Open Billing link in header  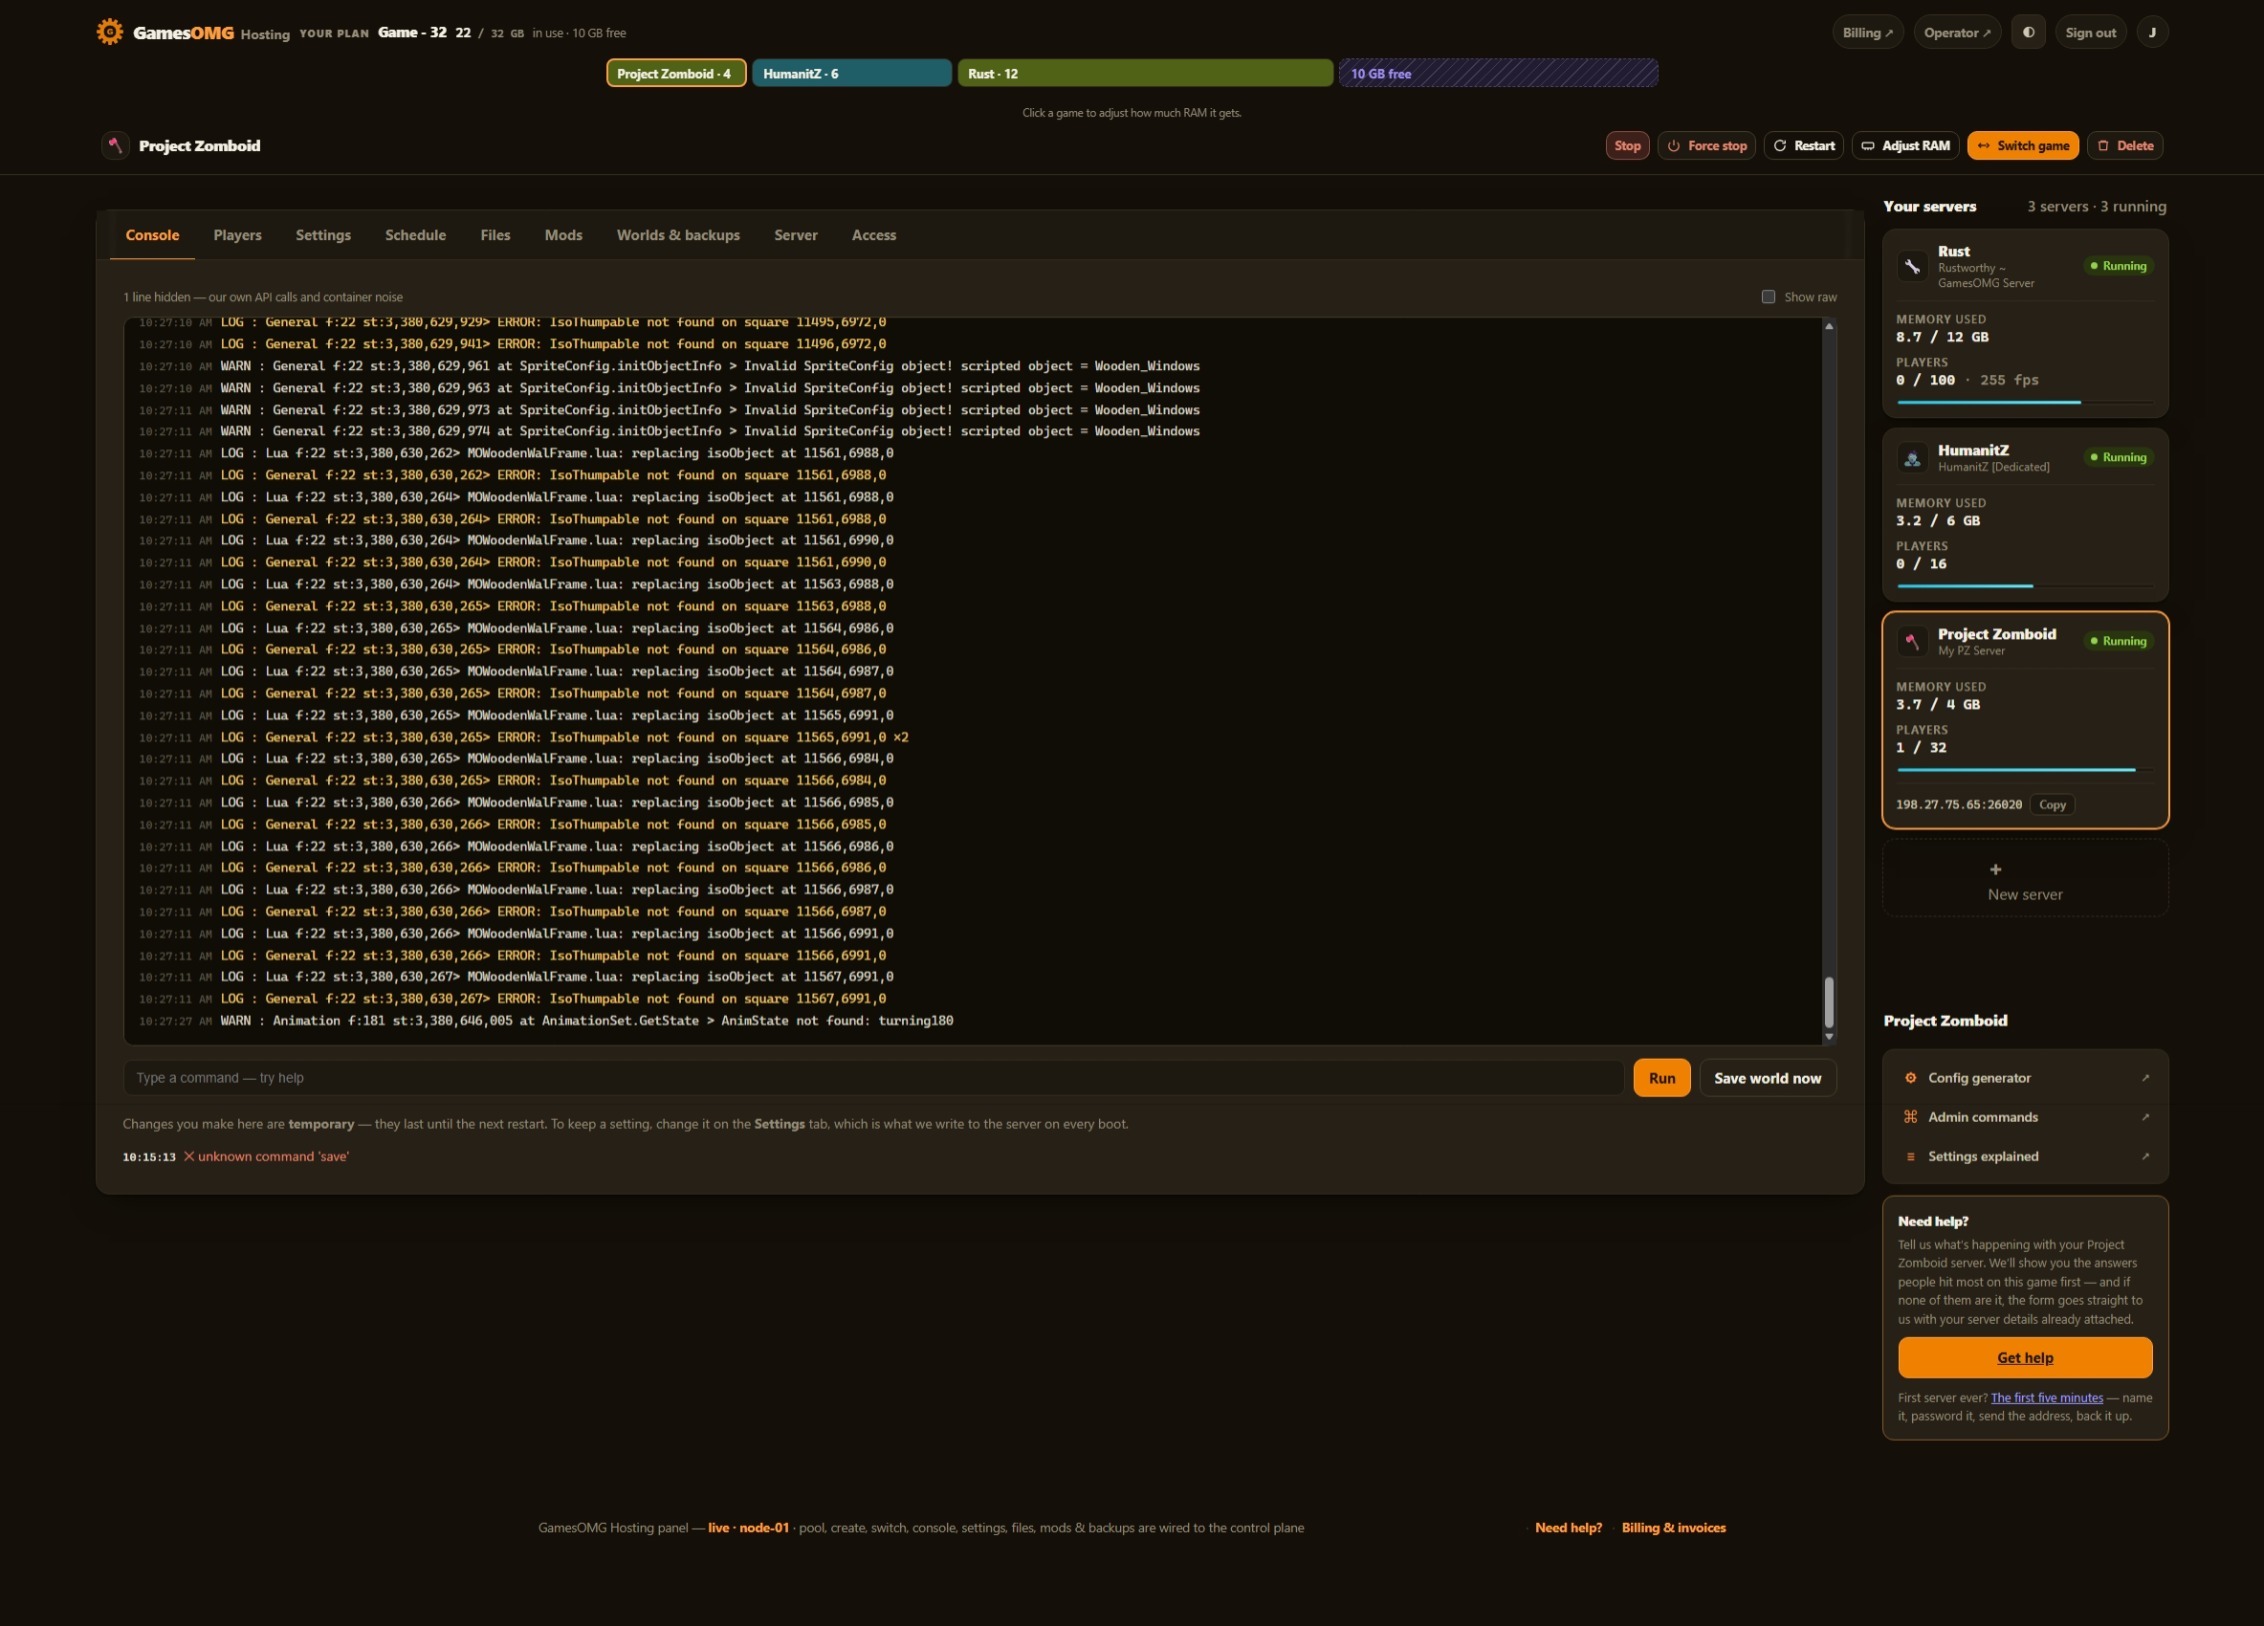pyautogui.click(x=1867, y=32)
